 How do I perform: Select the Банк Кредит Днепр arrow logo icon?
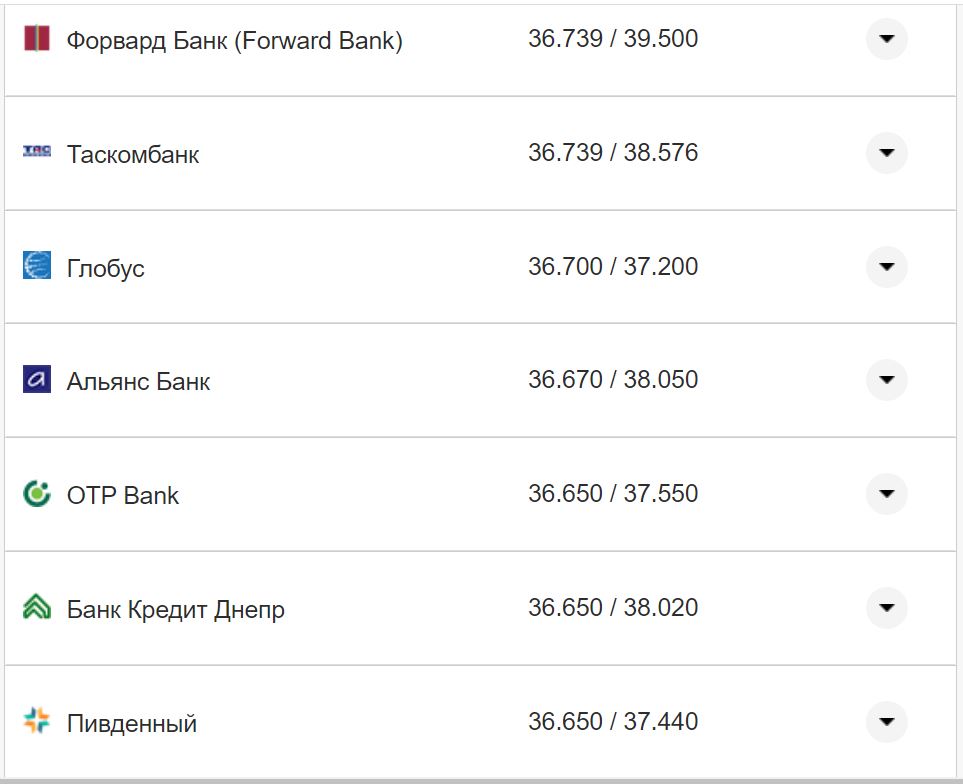click(x=36, y=607)
